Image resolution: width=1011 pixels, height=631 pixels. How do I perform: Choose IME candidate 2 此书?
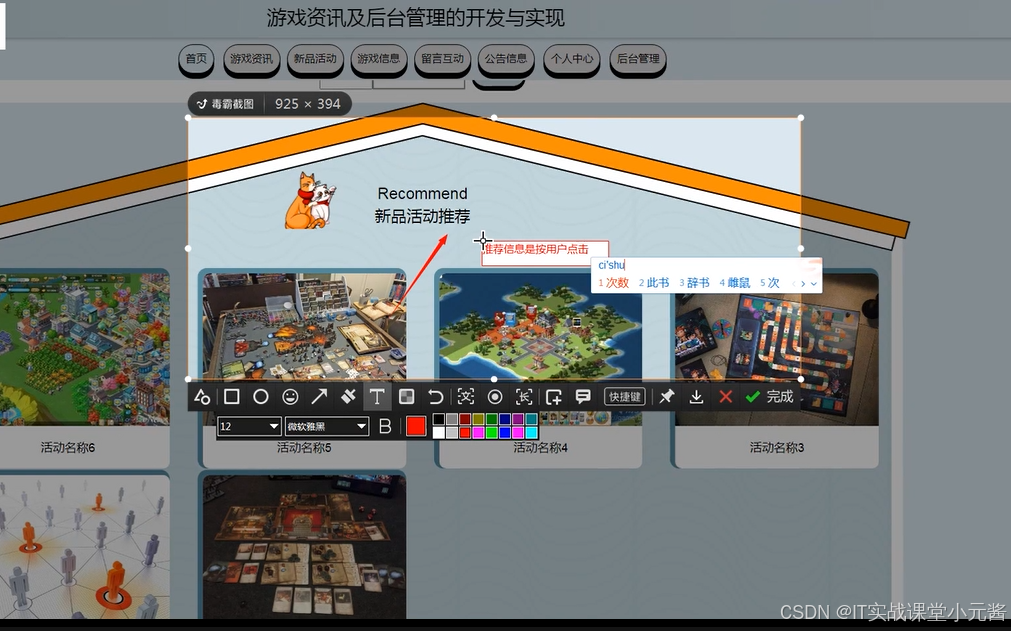click(654, 283)
